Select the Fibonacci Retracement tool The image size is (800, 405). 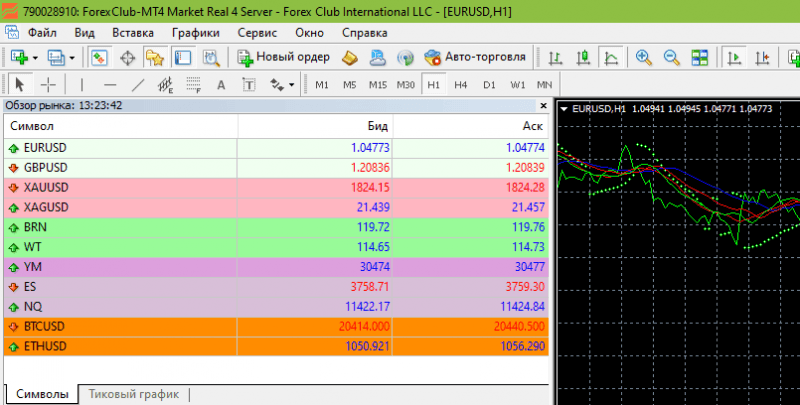[193, 85]
